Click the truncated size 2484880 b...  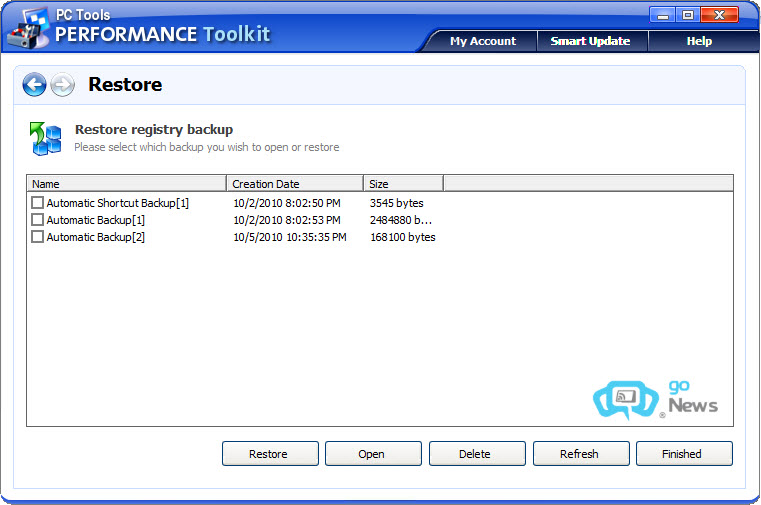[x=401, y=220]
